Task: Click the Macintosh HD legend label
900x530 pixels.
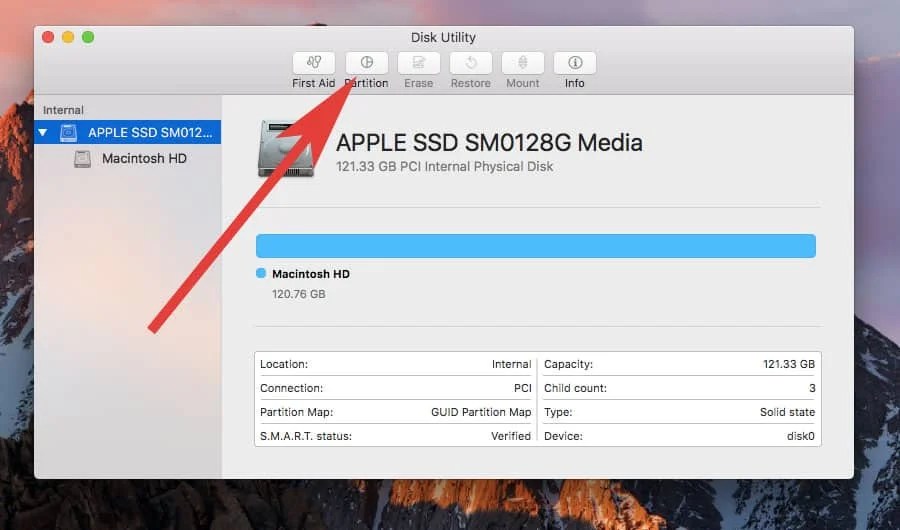Action: [x=311, y=274]
